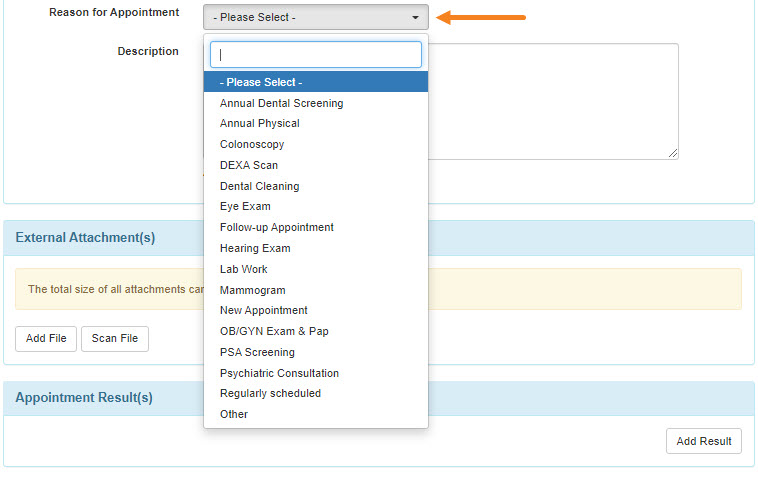758x480 pixels.
Task: Select Psychiatric Consultation option
Action: (279, 373)
